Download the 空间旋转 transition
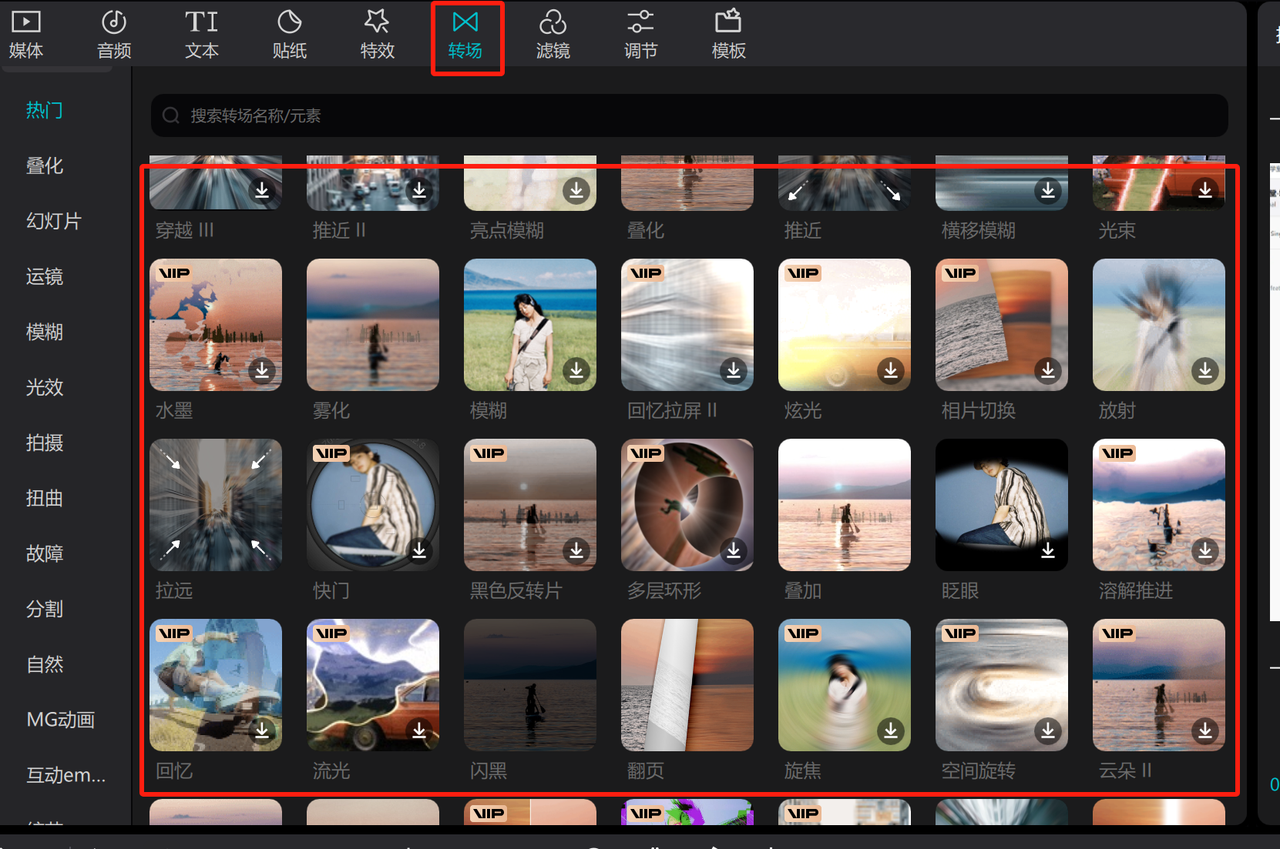 (1048, 731)
